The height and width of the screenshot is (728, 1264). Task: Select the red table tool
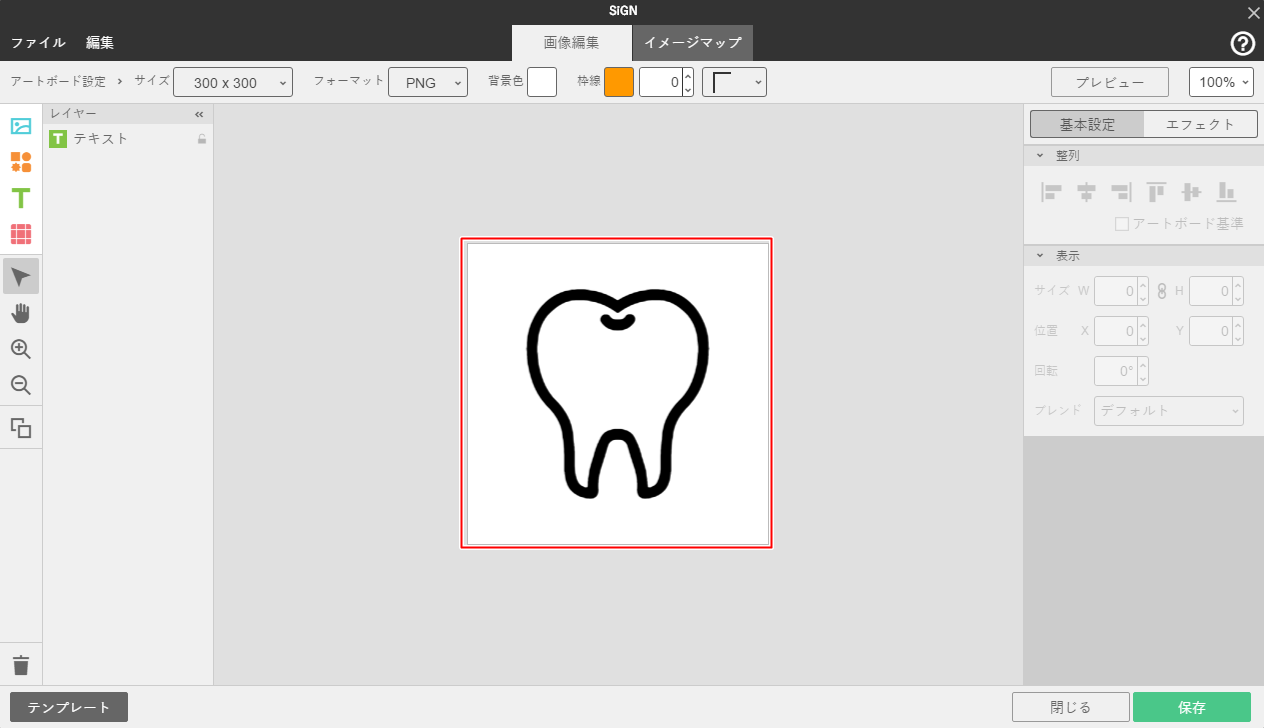pos(21,234)
